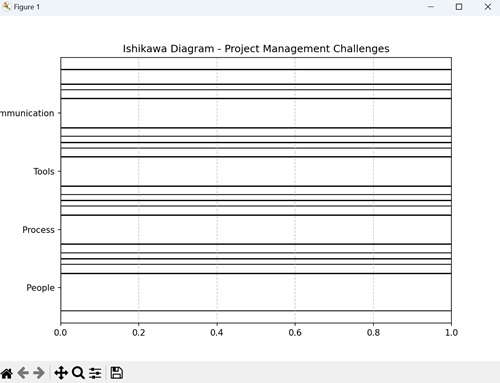Click the Communication y-axis label
Image resolution: width=500 pixels, height=383 pixels.
[x=27, y=113]
